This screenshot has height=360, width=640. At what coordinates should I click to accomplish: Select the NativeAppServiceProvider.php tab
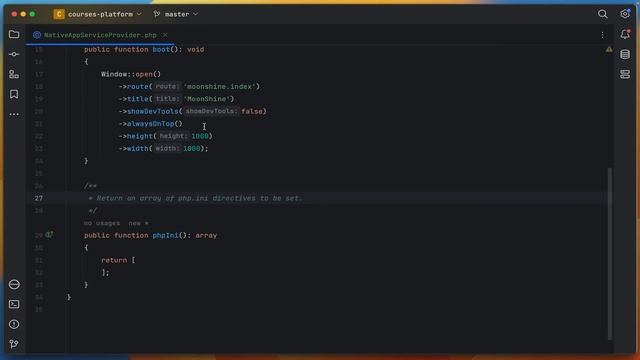(x=100, y=35)
